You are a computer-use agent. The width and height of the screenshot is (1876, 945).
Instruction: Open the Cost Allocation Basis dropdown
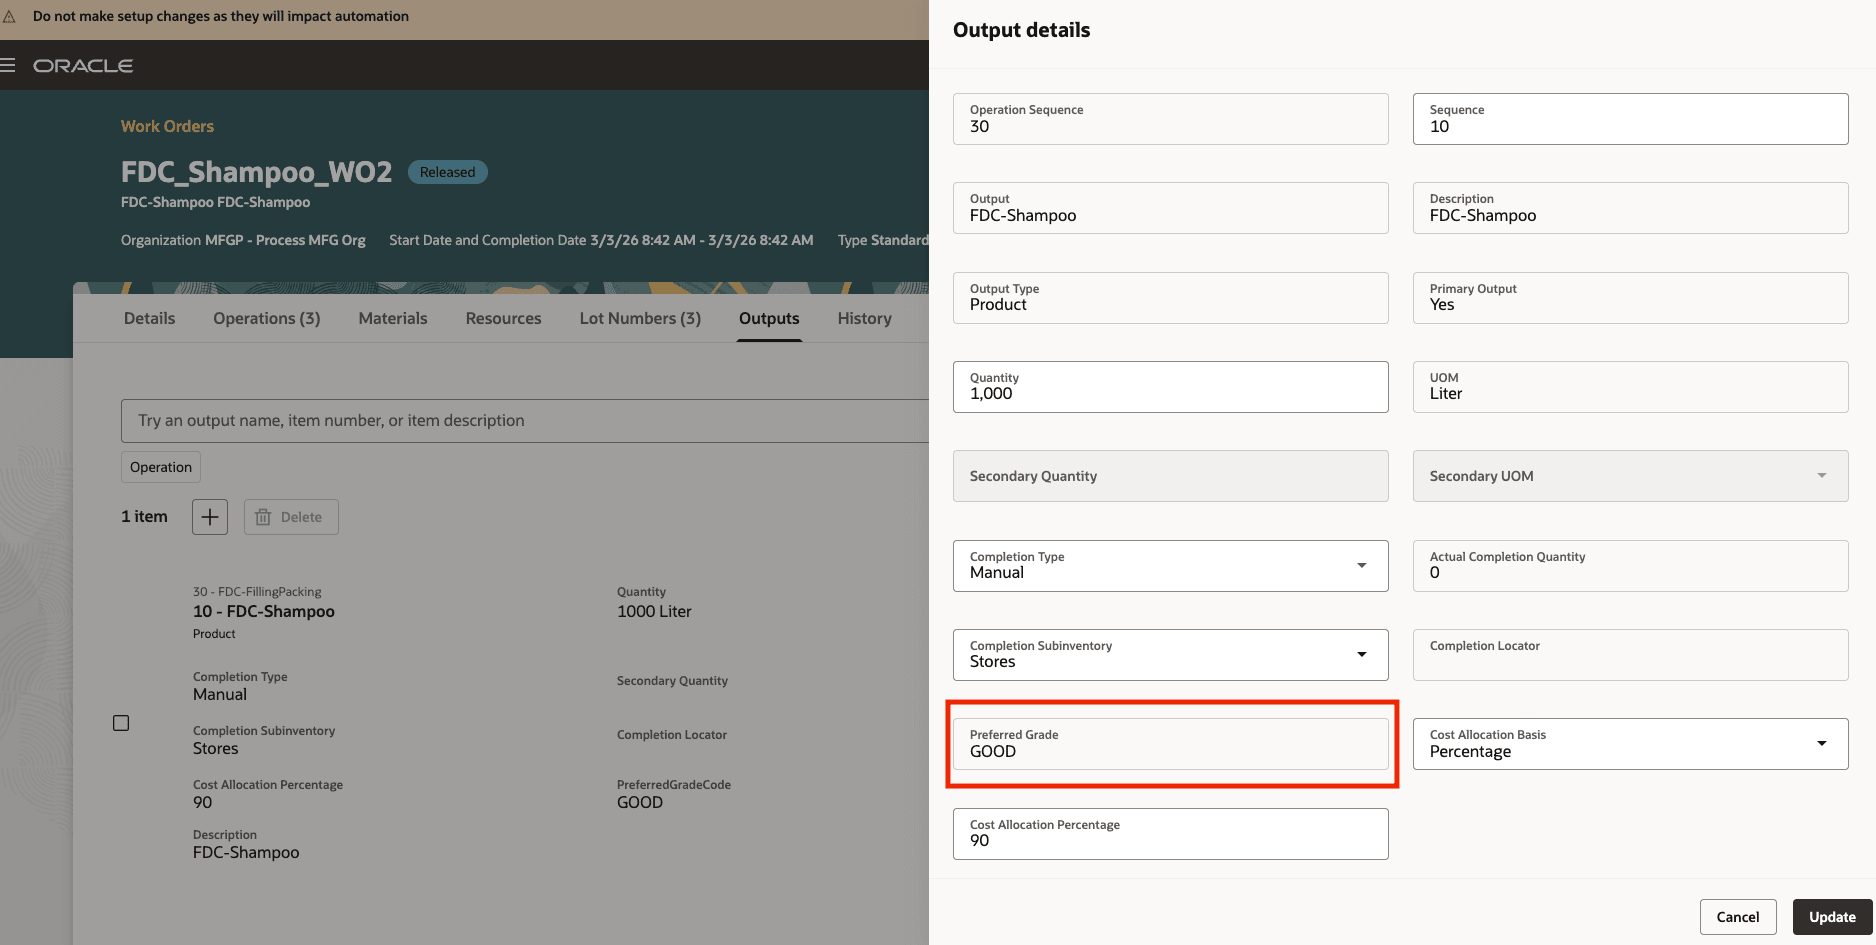1630,744
